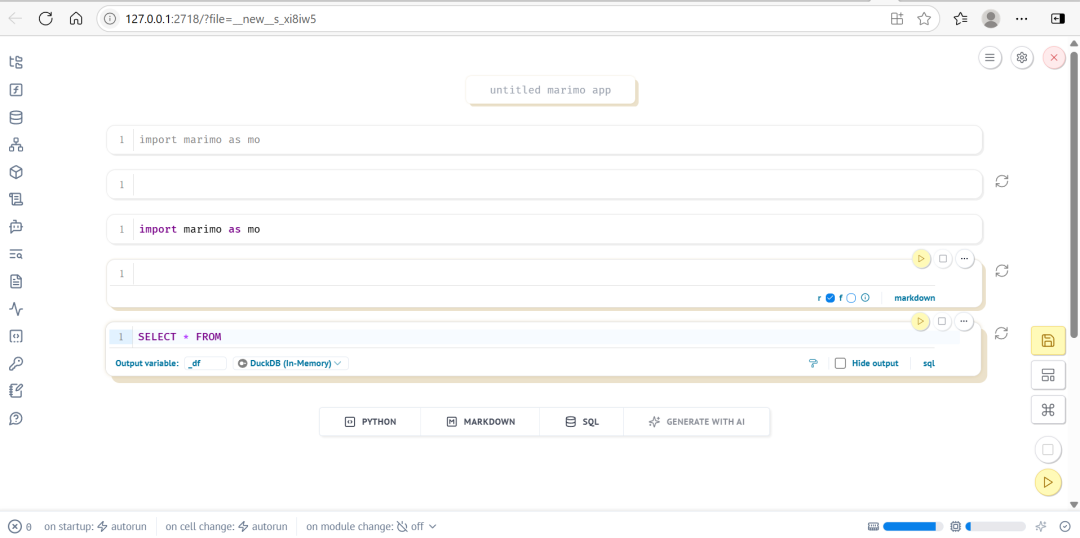Open the logs document icon in sidebar
The width and height of the screenshot is (1080, 538).
pos(16,282)
